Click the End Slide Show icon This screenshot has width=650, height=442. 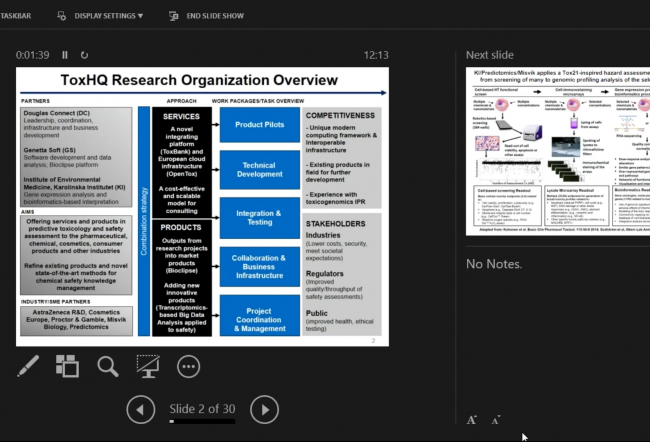(x=173, y=16)
